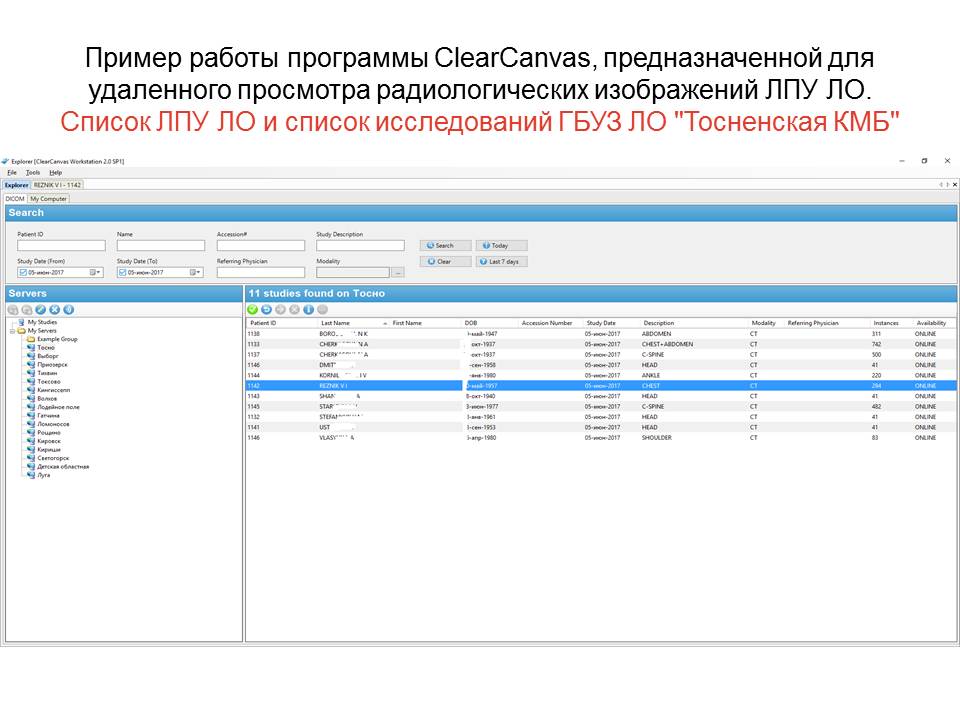
Task: Toggle the Study Date (From) checkbox
Action: [x=23, y=271]
